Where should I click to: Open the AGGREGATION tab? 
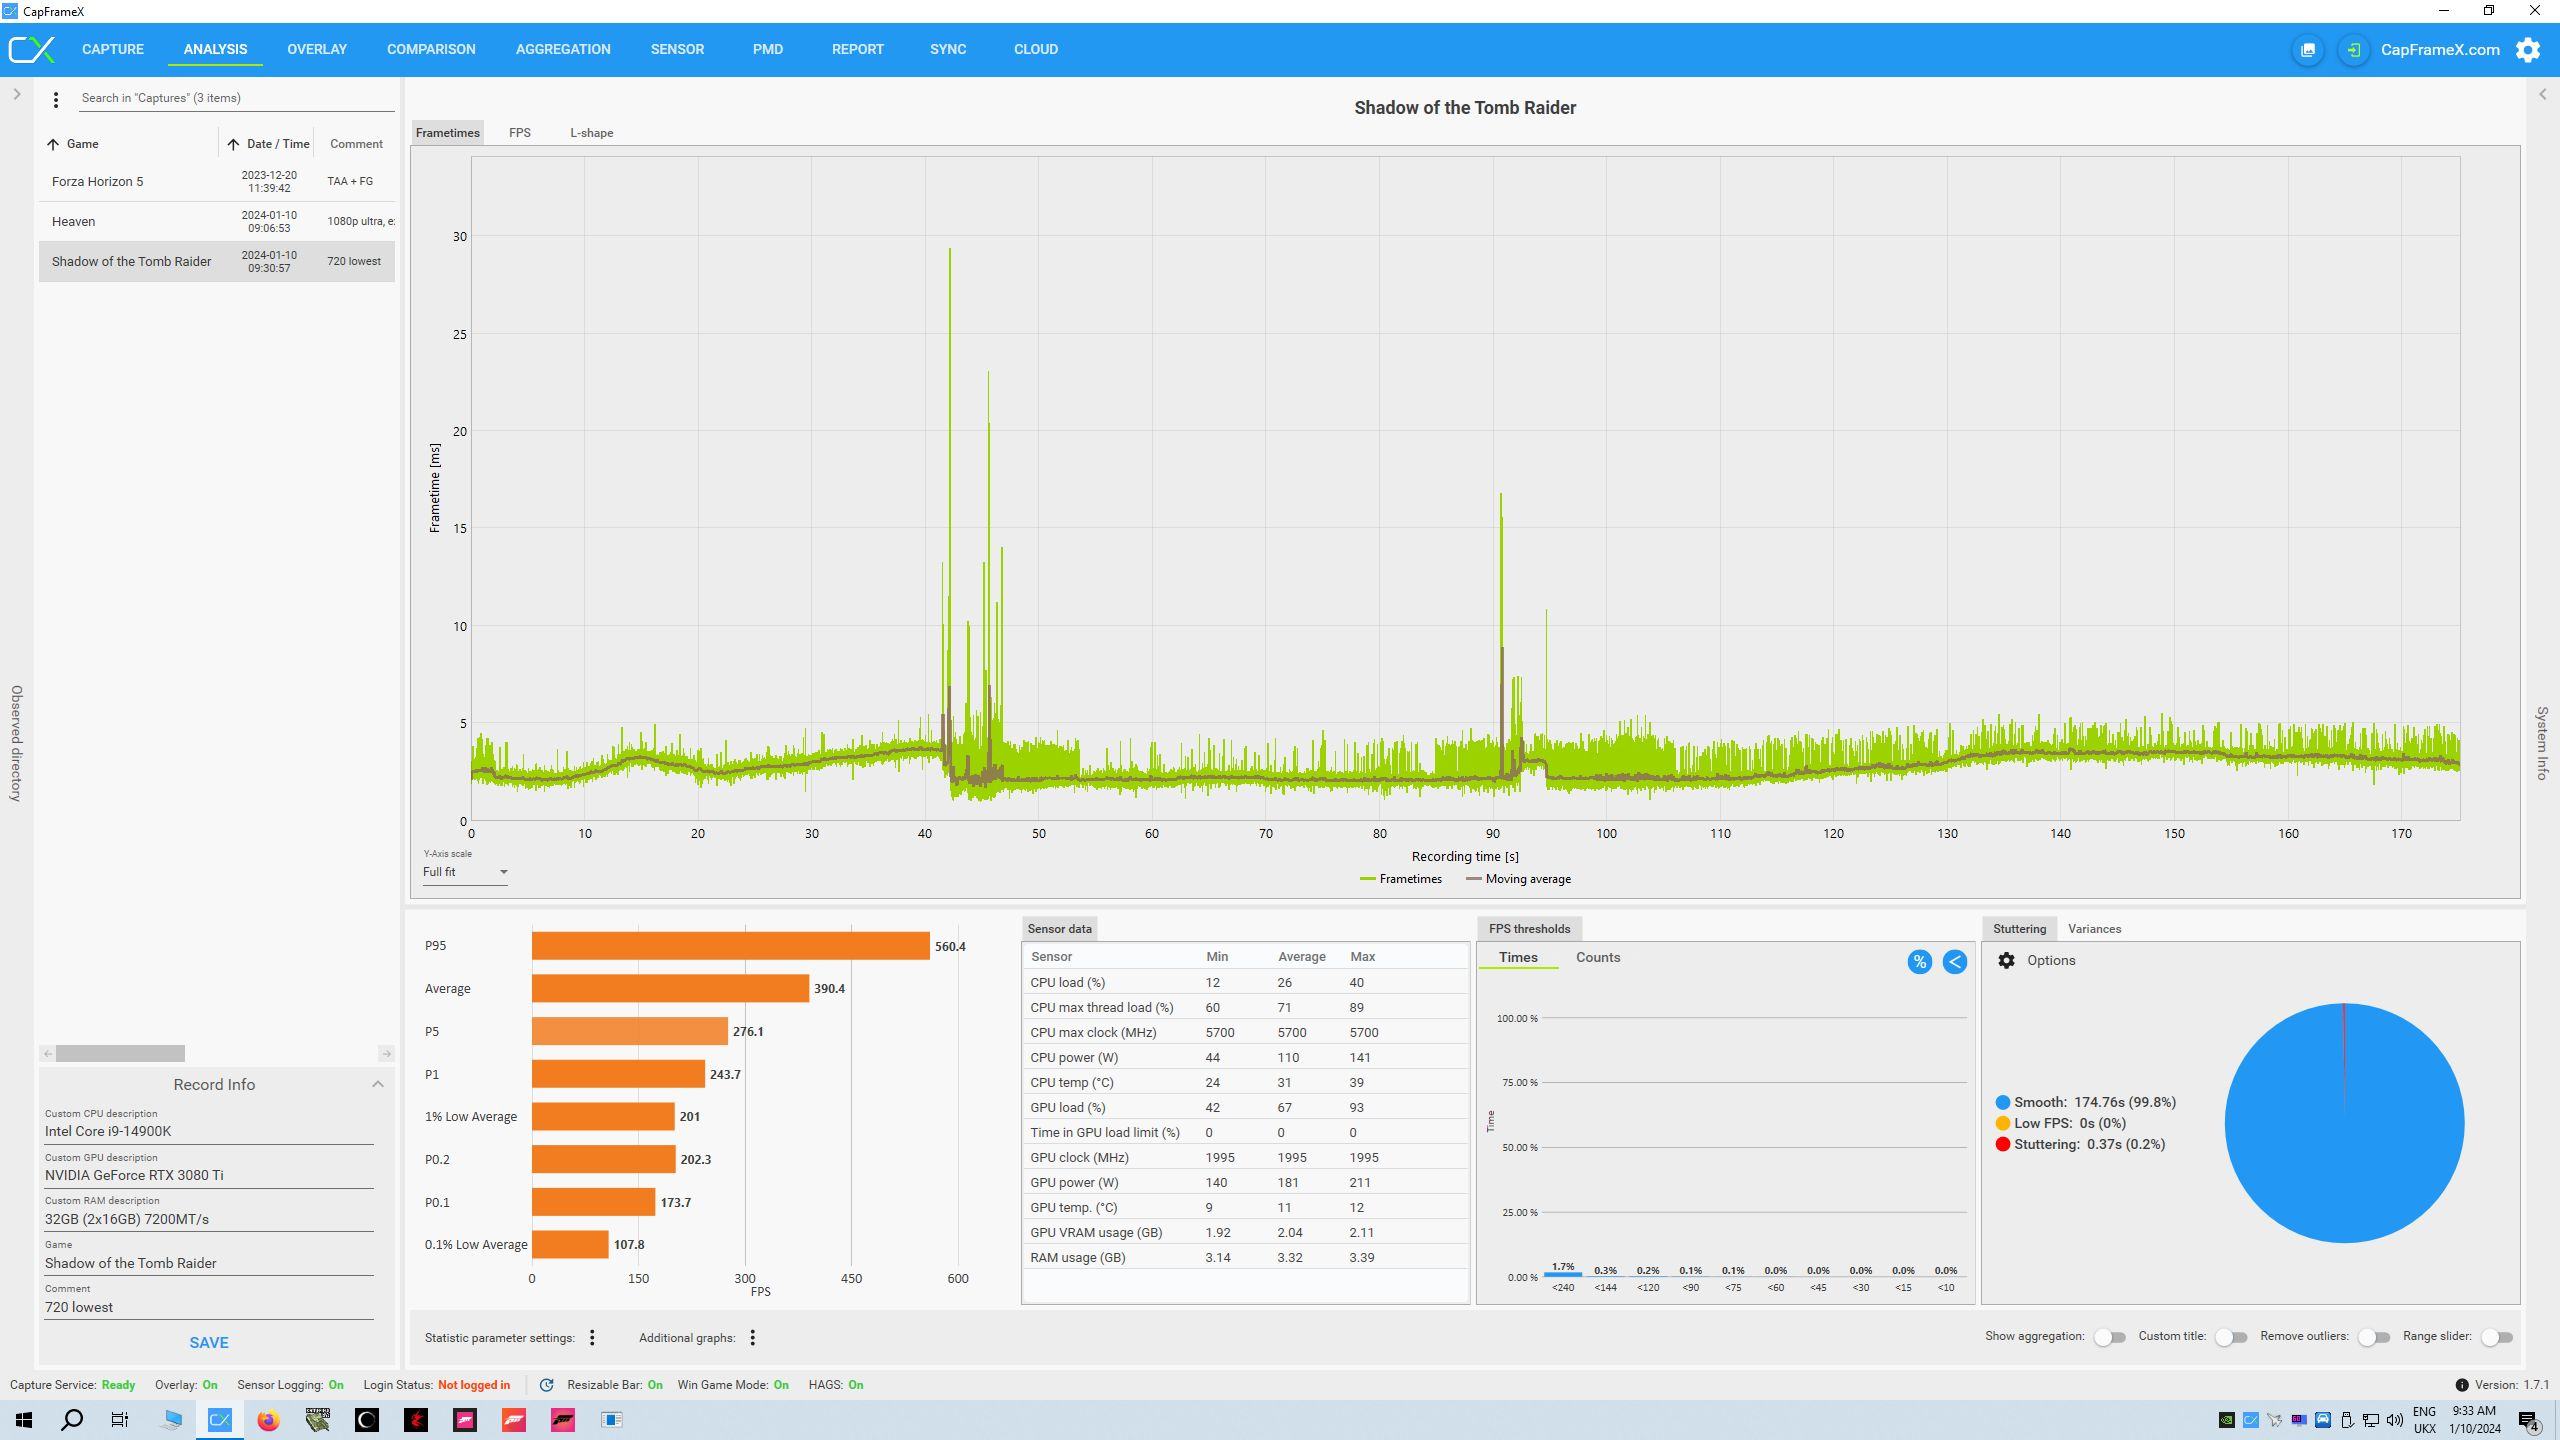563,49
